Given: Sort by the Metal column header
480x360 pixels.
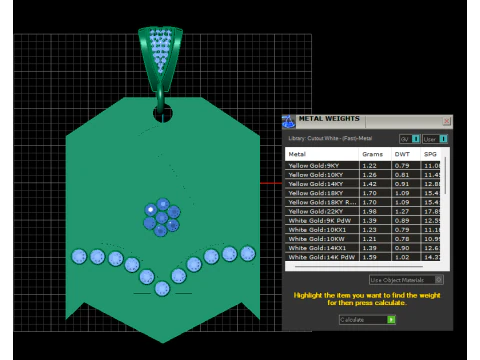Looking at the screenshot, I should [322, 154].
